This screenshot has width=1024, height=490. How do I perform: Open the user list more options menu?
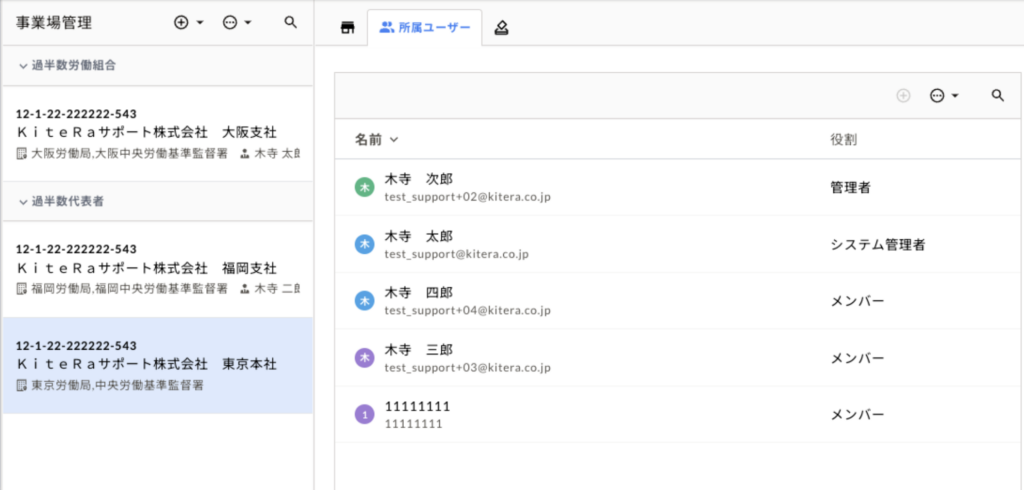(x=943, y=95)
